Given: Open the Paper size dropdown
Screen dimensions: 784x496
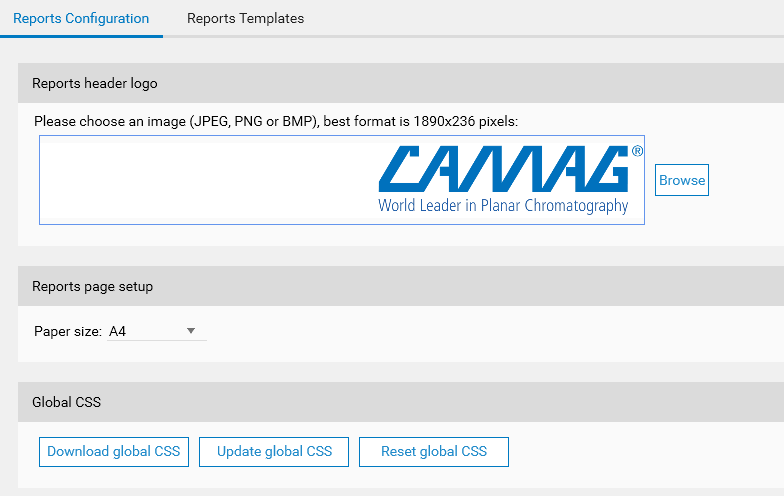Looking at the screenshot, I should pos(156,331).
